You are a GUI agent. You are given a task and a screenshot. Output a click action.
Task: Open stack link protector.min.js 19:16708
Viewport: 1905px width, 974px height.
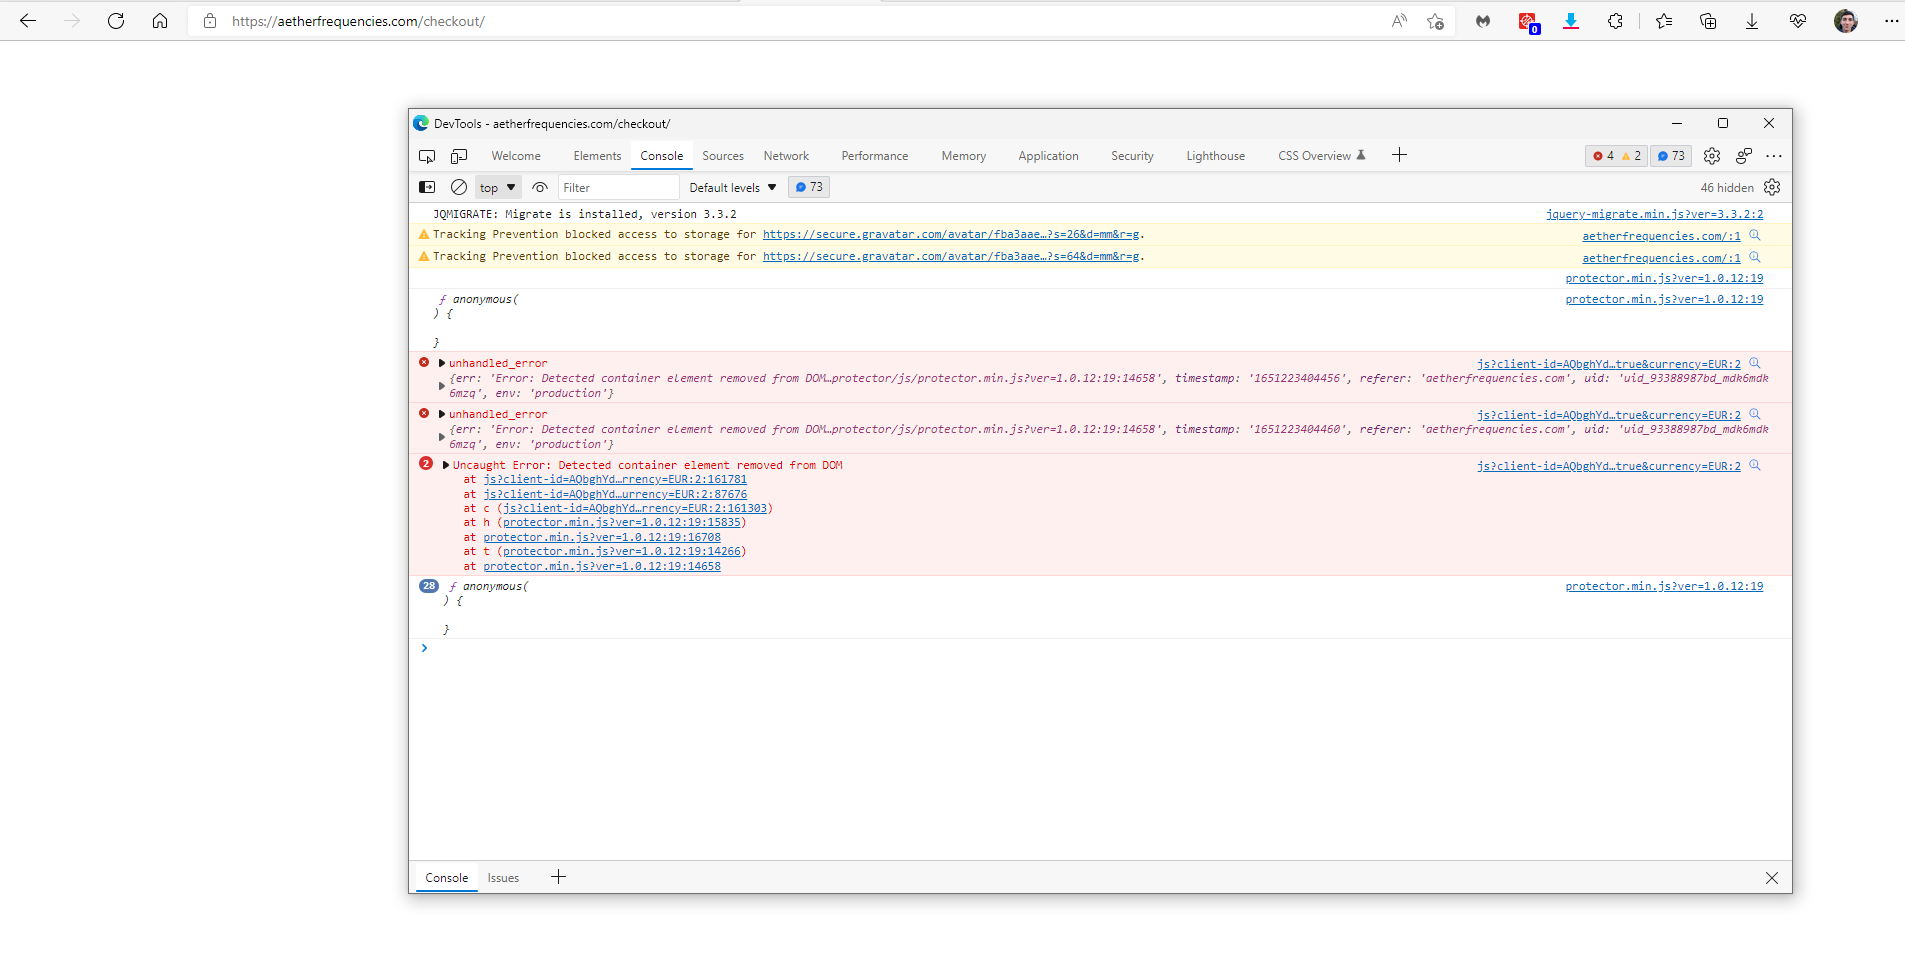[x=602, y=537]
